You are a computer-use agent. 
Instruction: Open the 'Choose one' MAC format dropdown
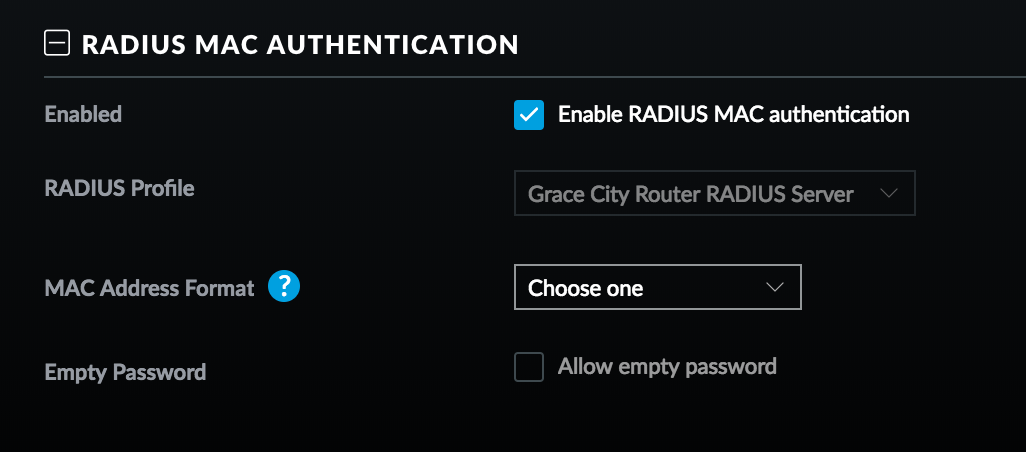pos(657,288)
